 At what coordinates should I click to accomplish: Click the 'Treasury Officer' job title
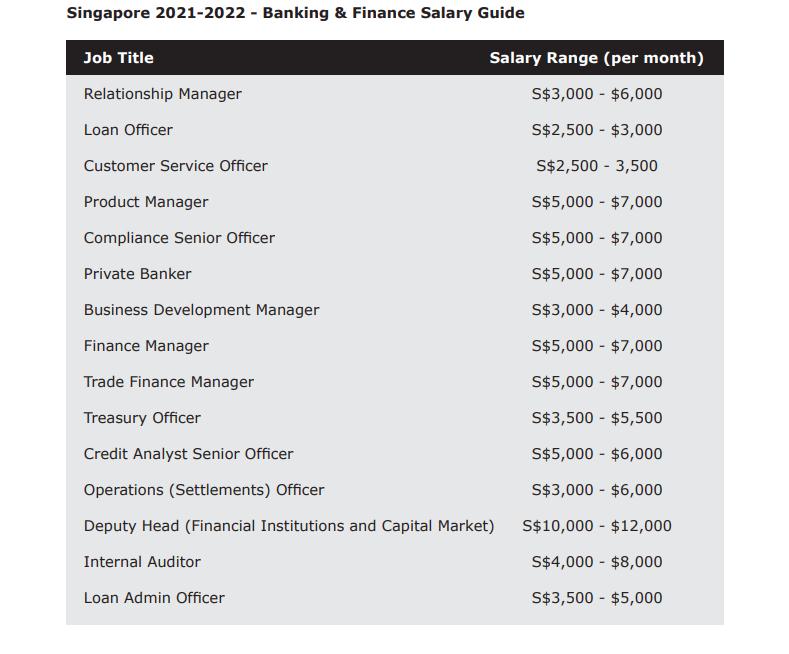point(142,418)
